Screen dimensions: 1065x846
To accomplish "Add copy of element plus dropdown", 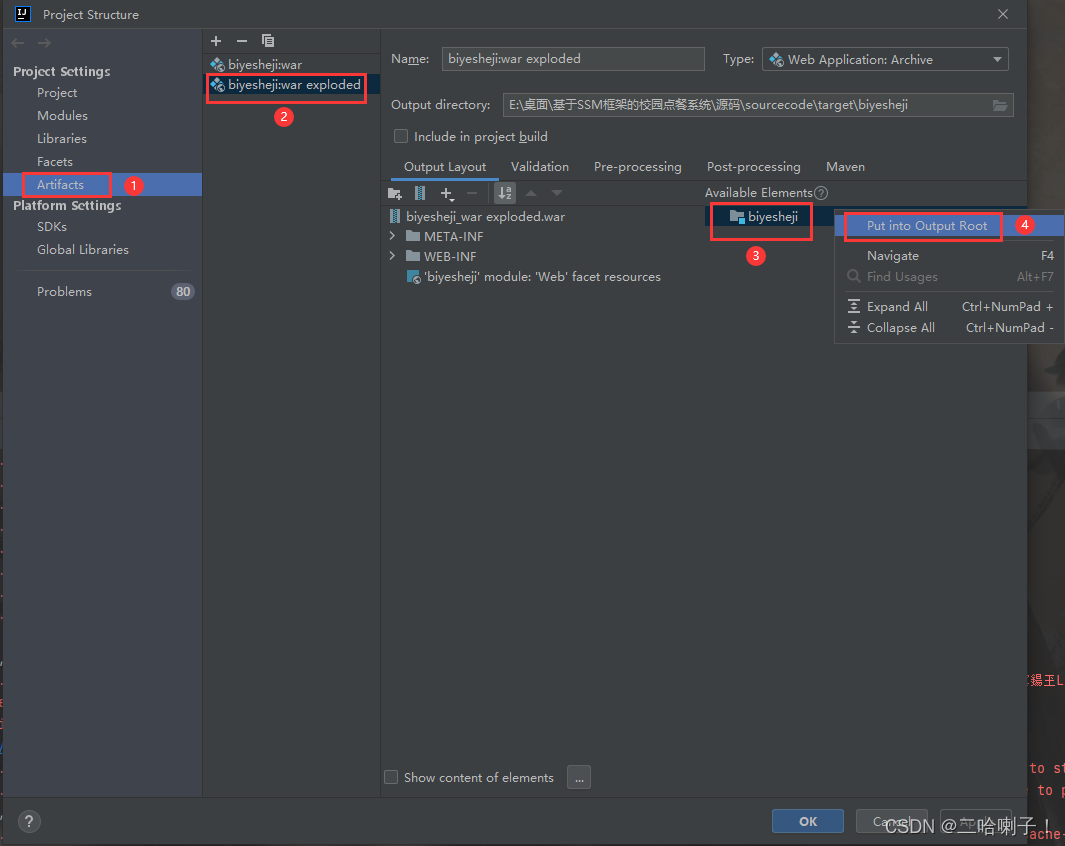I will click(446, 194).
